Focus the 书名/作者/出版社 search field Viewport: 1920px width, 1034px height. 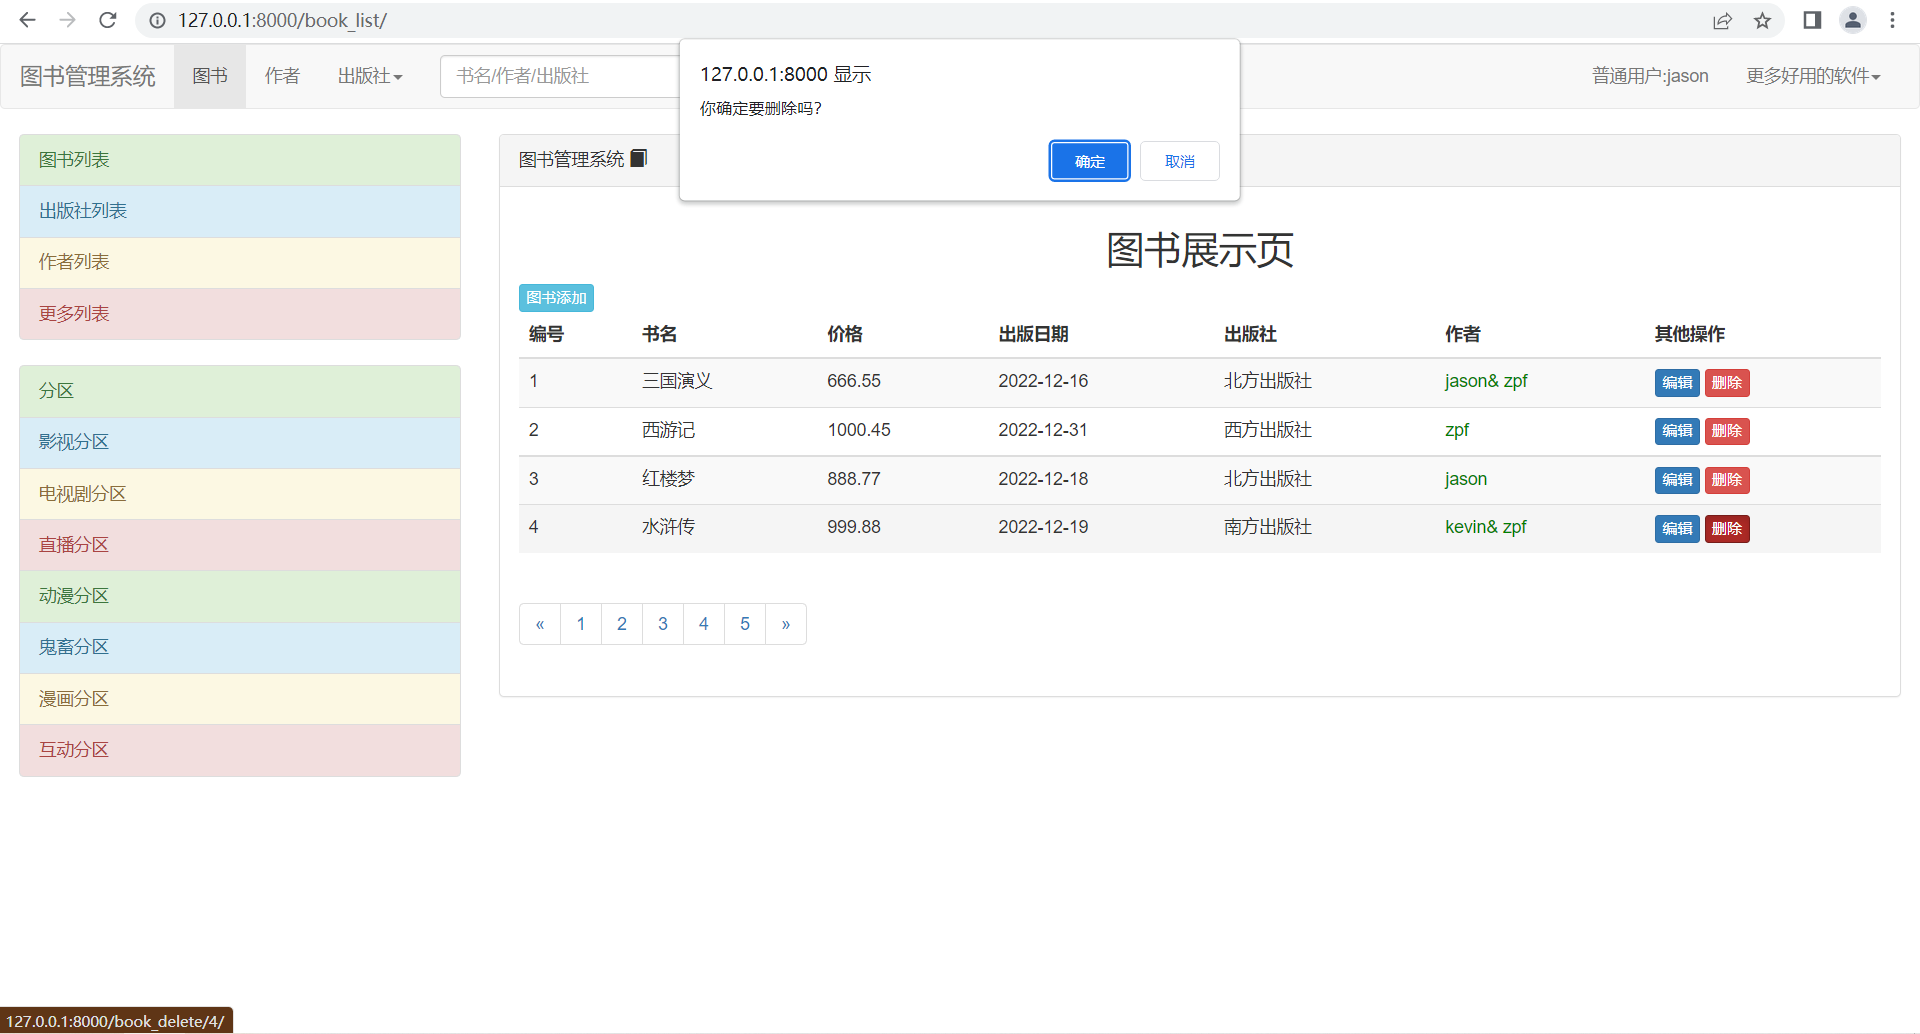(x=560, y=76)
